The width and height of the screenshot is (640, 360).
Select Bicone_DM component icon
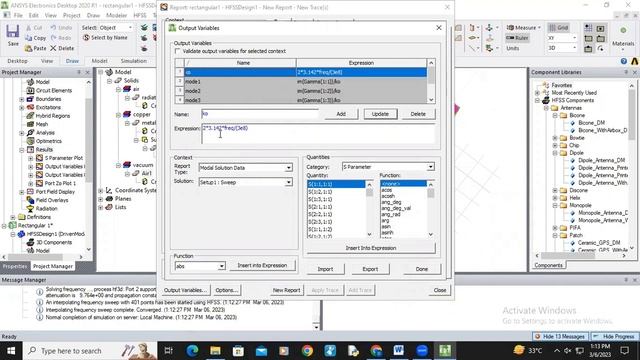[x=572, y=123]
